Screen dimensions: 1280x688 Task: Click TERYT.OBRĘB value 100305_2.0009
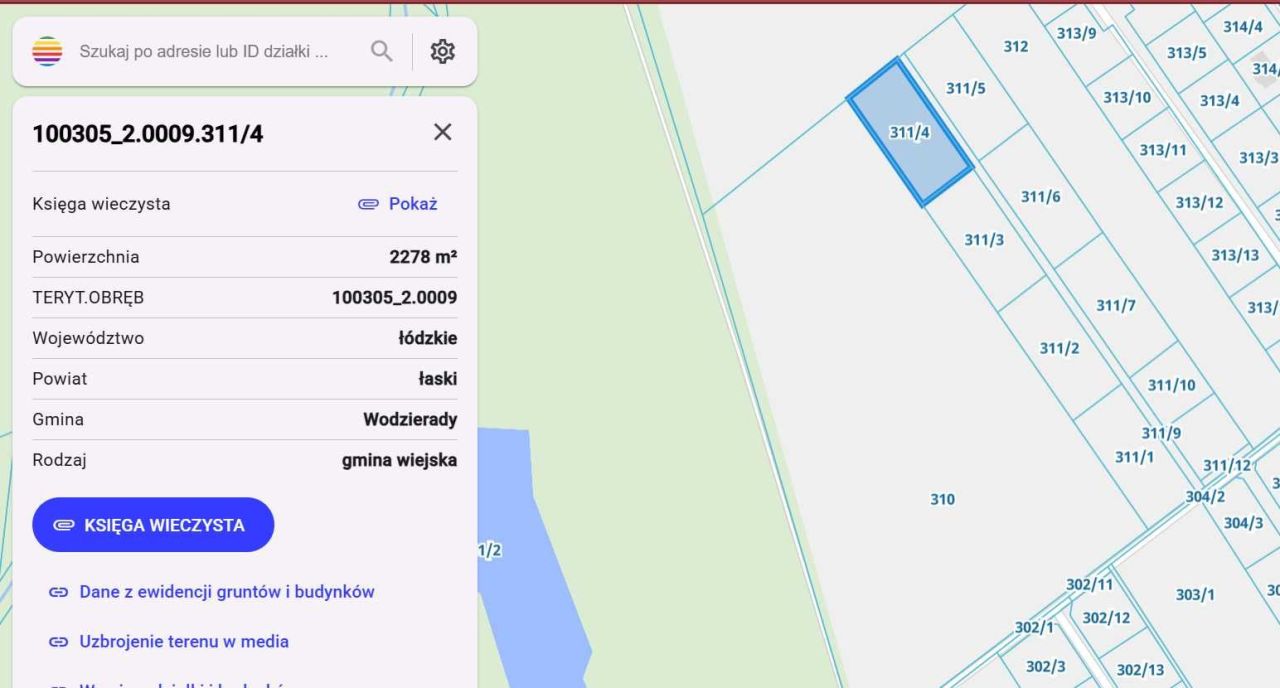click(x=394, y=298)
